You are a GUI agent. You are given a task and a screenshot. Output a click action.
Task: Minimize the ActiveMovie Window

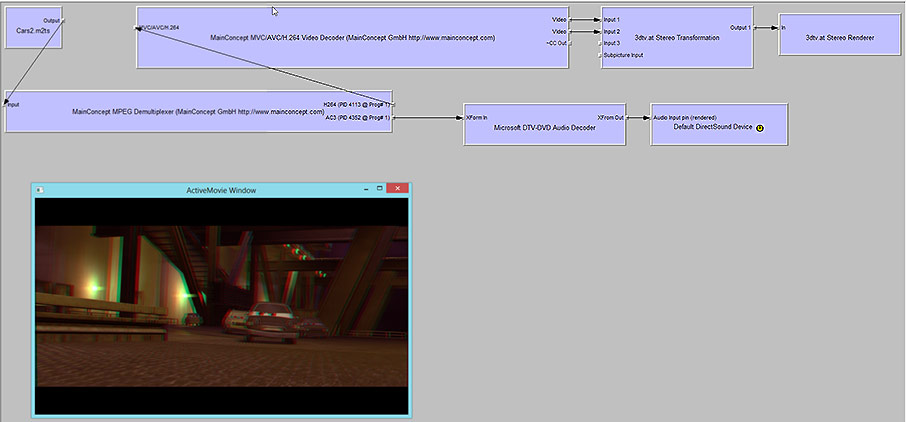(x=366, y=189)
